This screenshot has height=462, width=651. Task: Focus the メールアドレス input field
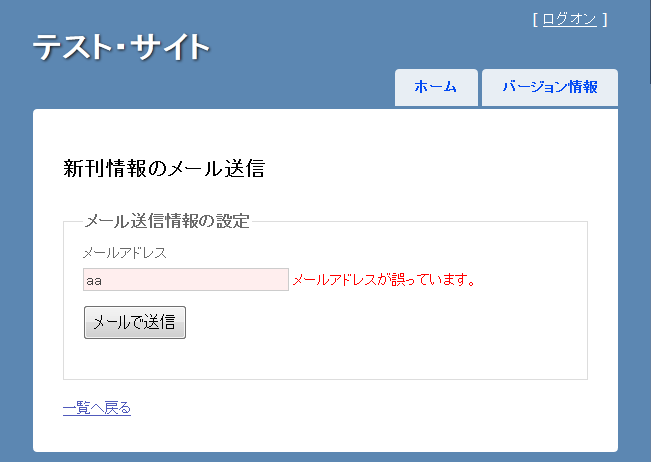pos(186,279)
